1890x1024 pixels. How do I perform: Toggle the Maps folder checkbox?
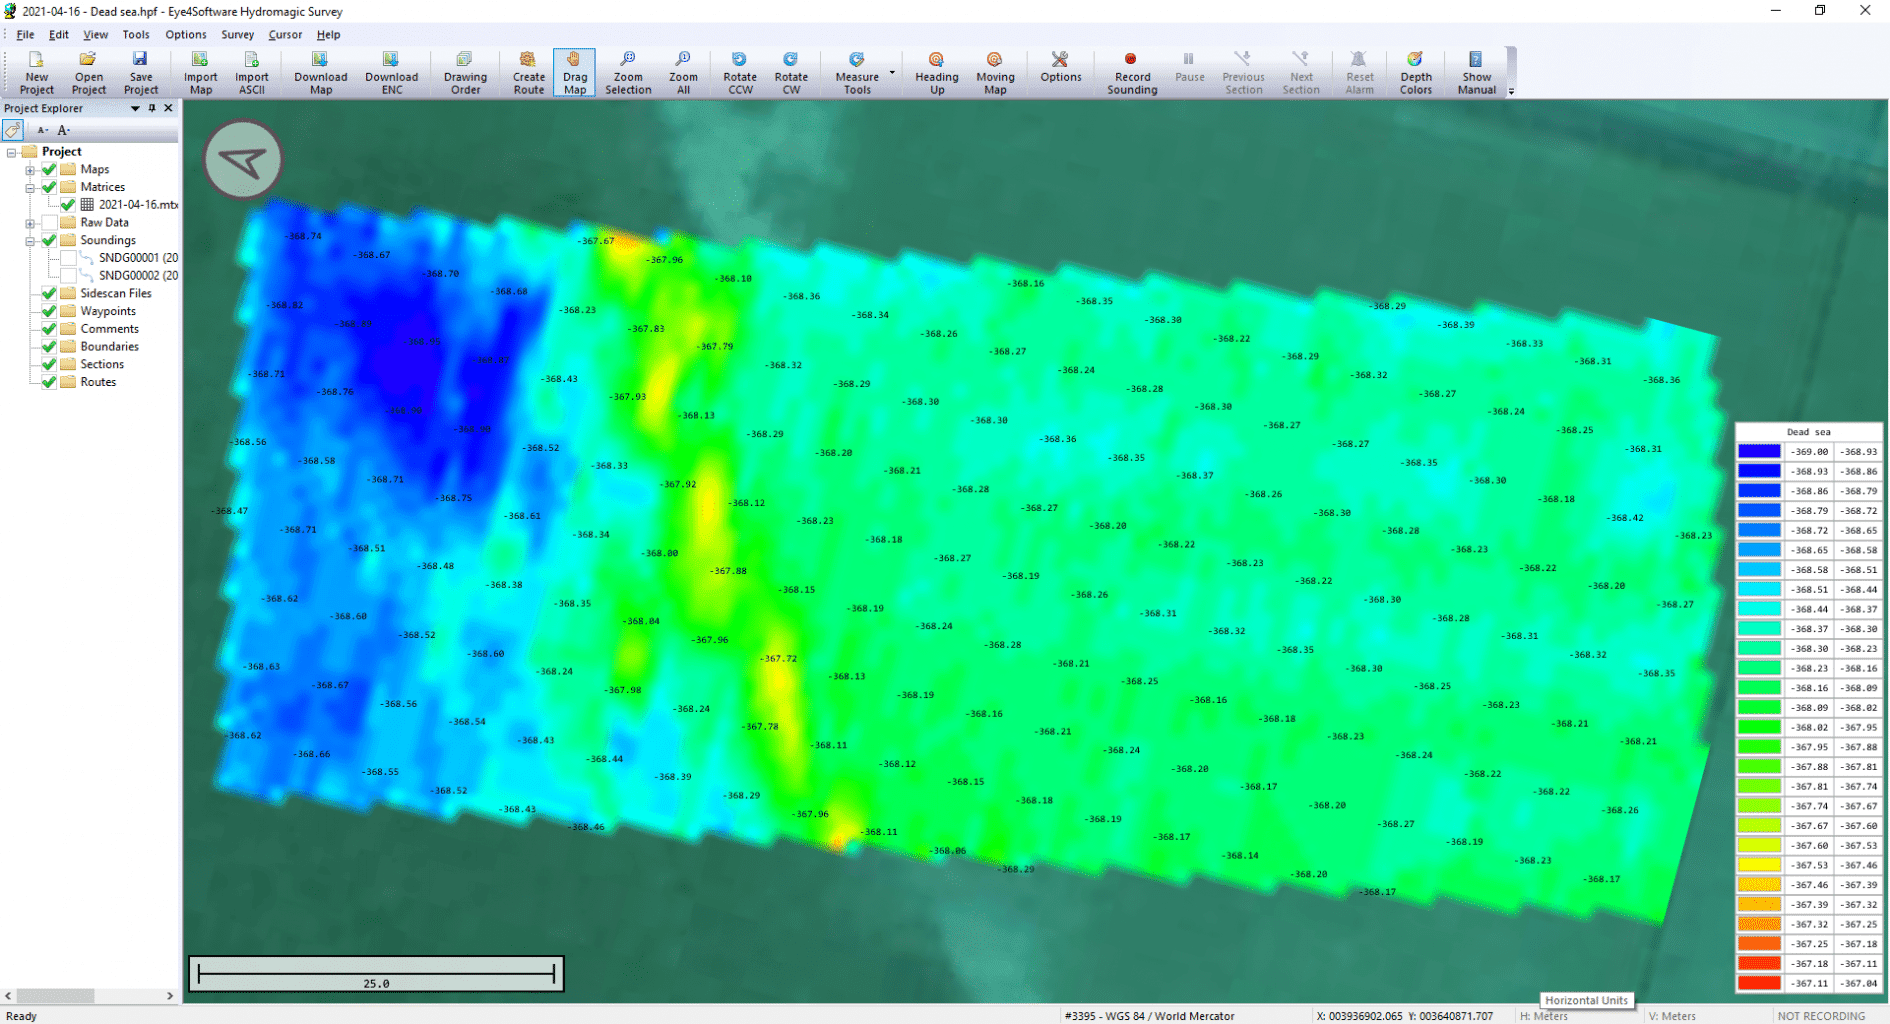click(49, 169)
